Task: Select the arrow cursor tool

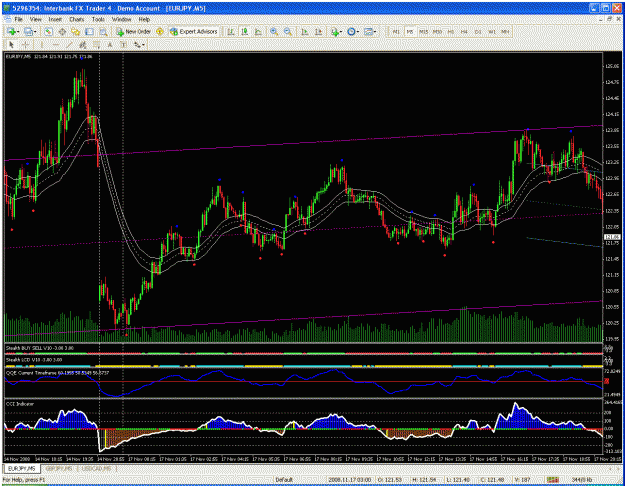Action: 11,45
